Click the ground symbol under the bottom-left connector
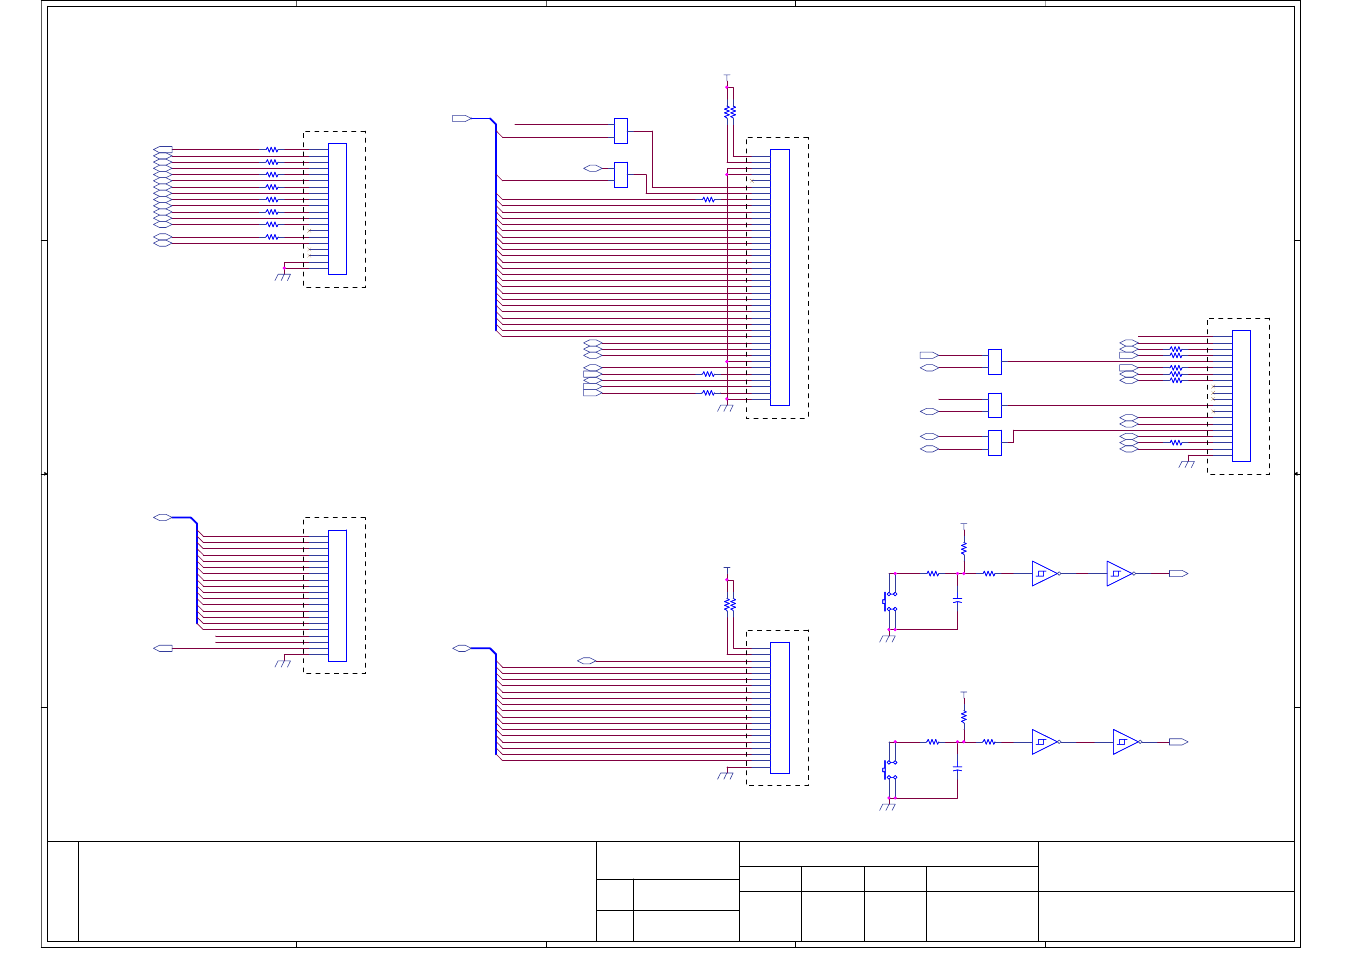The width and height of the screenshot is (1350, 954). tap(283, 663)
